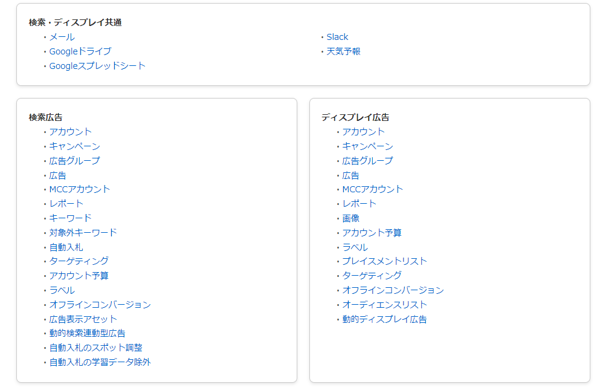Screen dimensions: 600x390
Task: Open 広告グループ under ディスプレイ広告
Action: [367, 161]
